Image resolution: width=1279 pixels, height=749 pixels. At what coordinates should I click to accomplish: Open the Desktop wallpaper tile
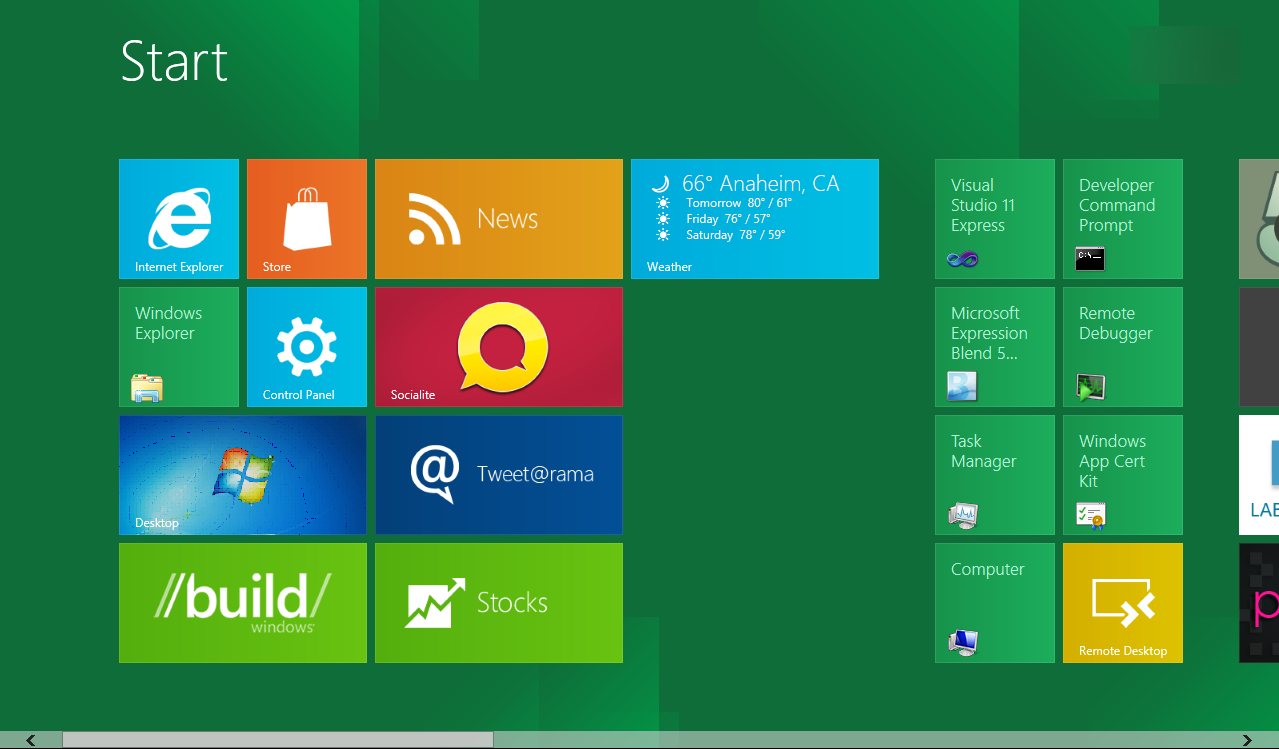tap(243, 475)
